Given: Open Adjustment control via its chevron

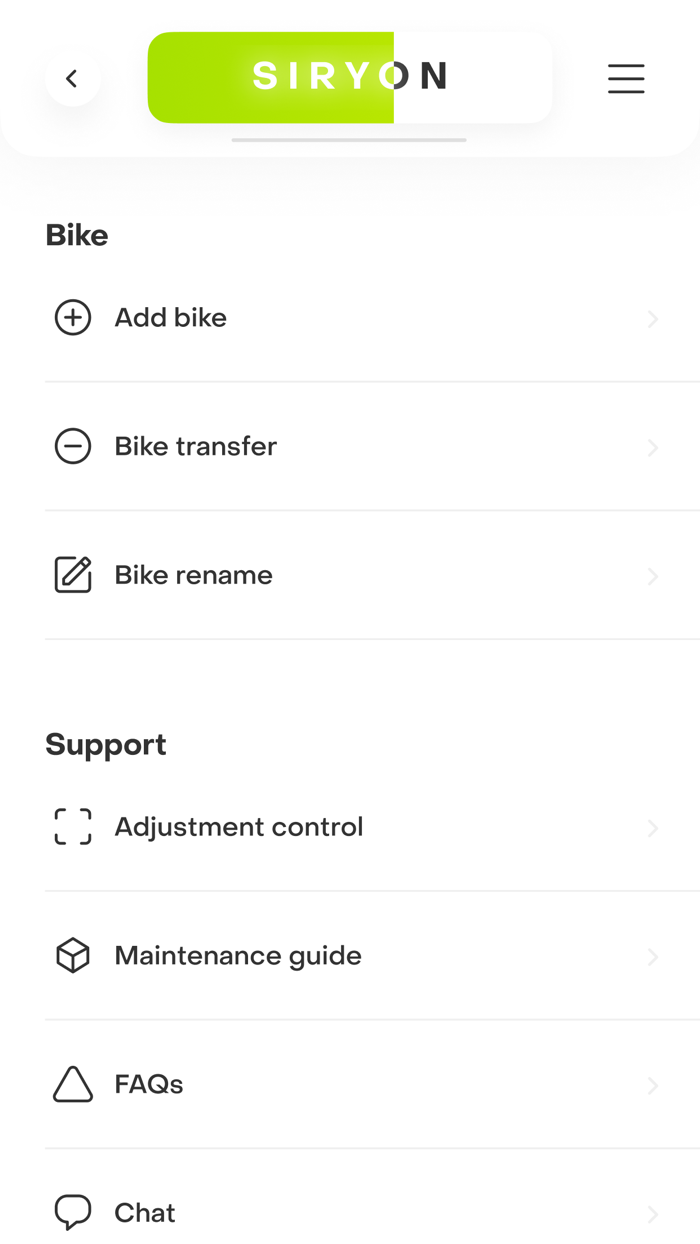Looking at the screenshot, I should pos(652,829).
